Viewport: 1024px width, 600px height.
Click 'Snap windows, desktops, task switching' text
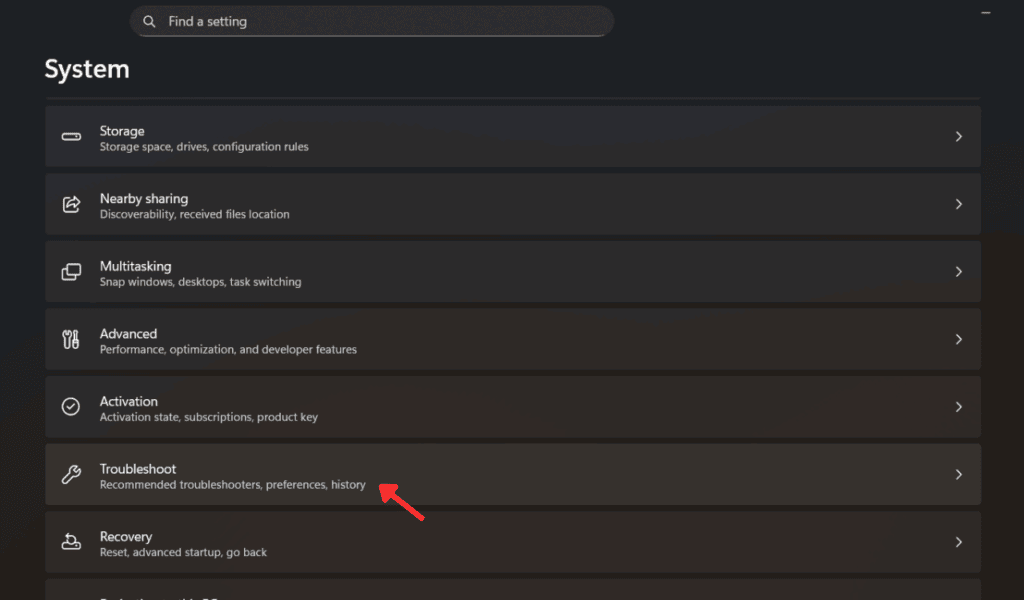point(200,282)
